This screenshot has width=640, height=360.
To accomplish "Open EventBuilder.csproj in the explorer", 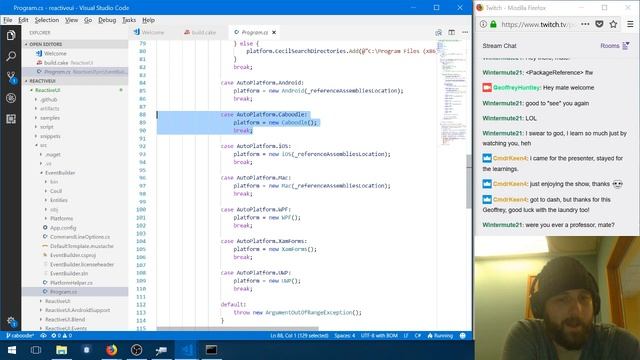I will [73, 255].
